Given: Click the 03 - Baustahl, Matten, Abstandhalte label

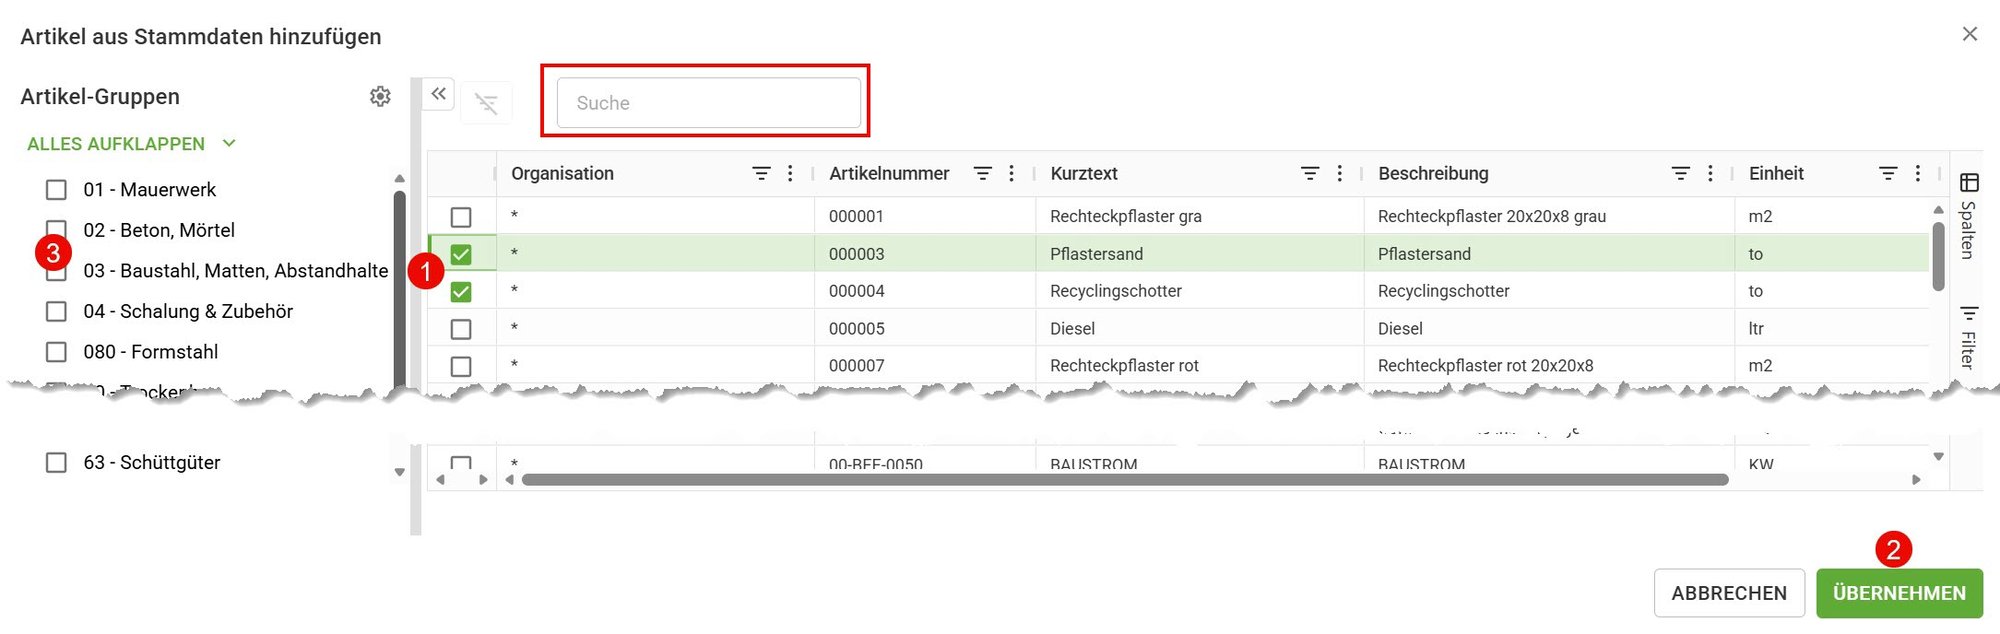Looking at the screenshot, I should [236, 271].
